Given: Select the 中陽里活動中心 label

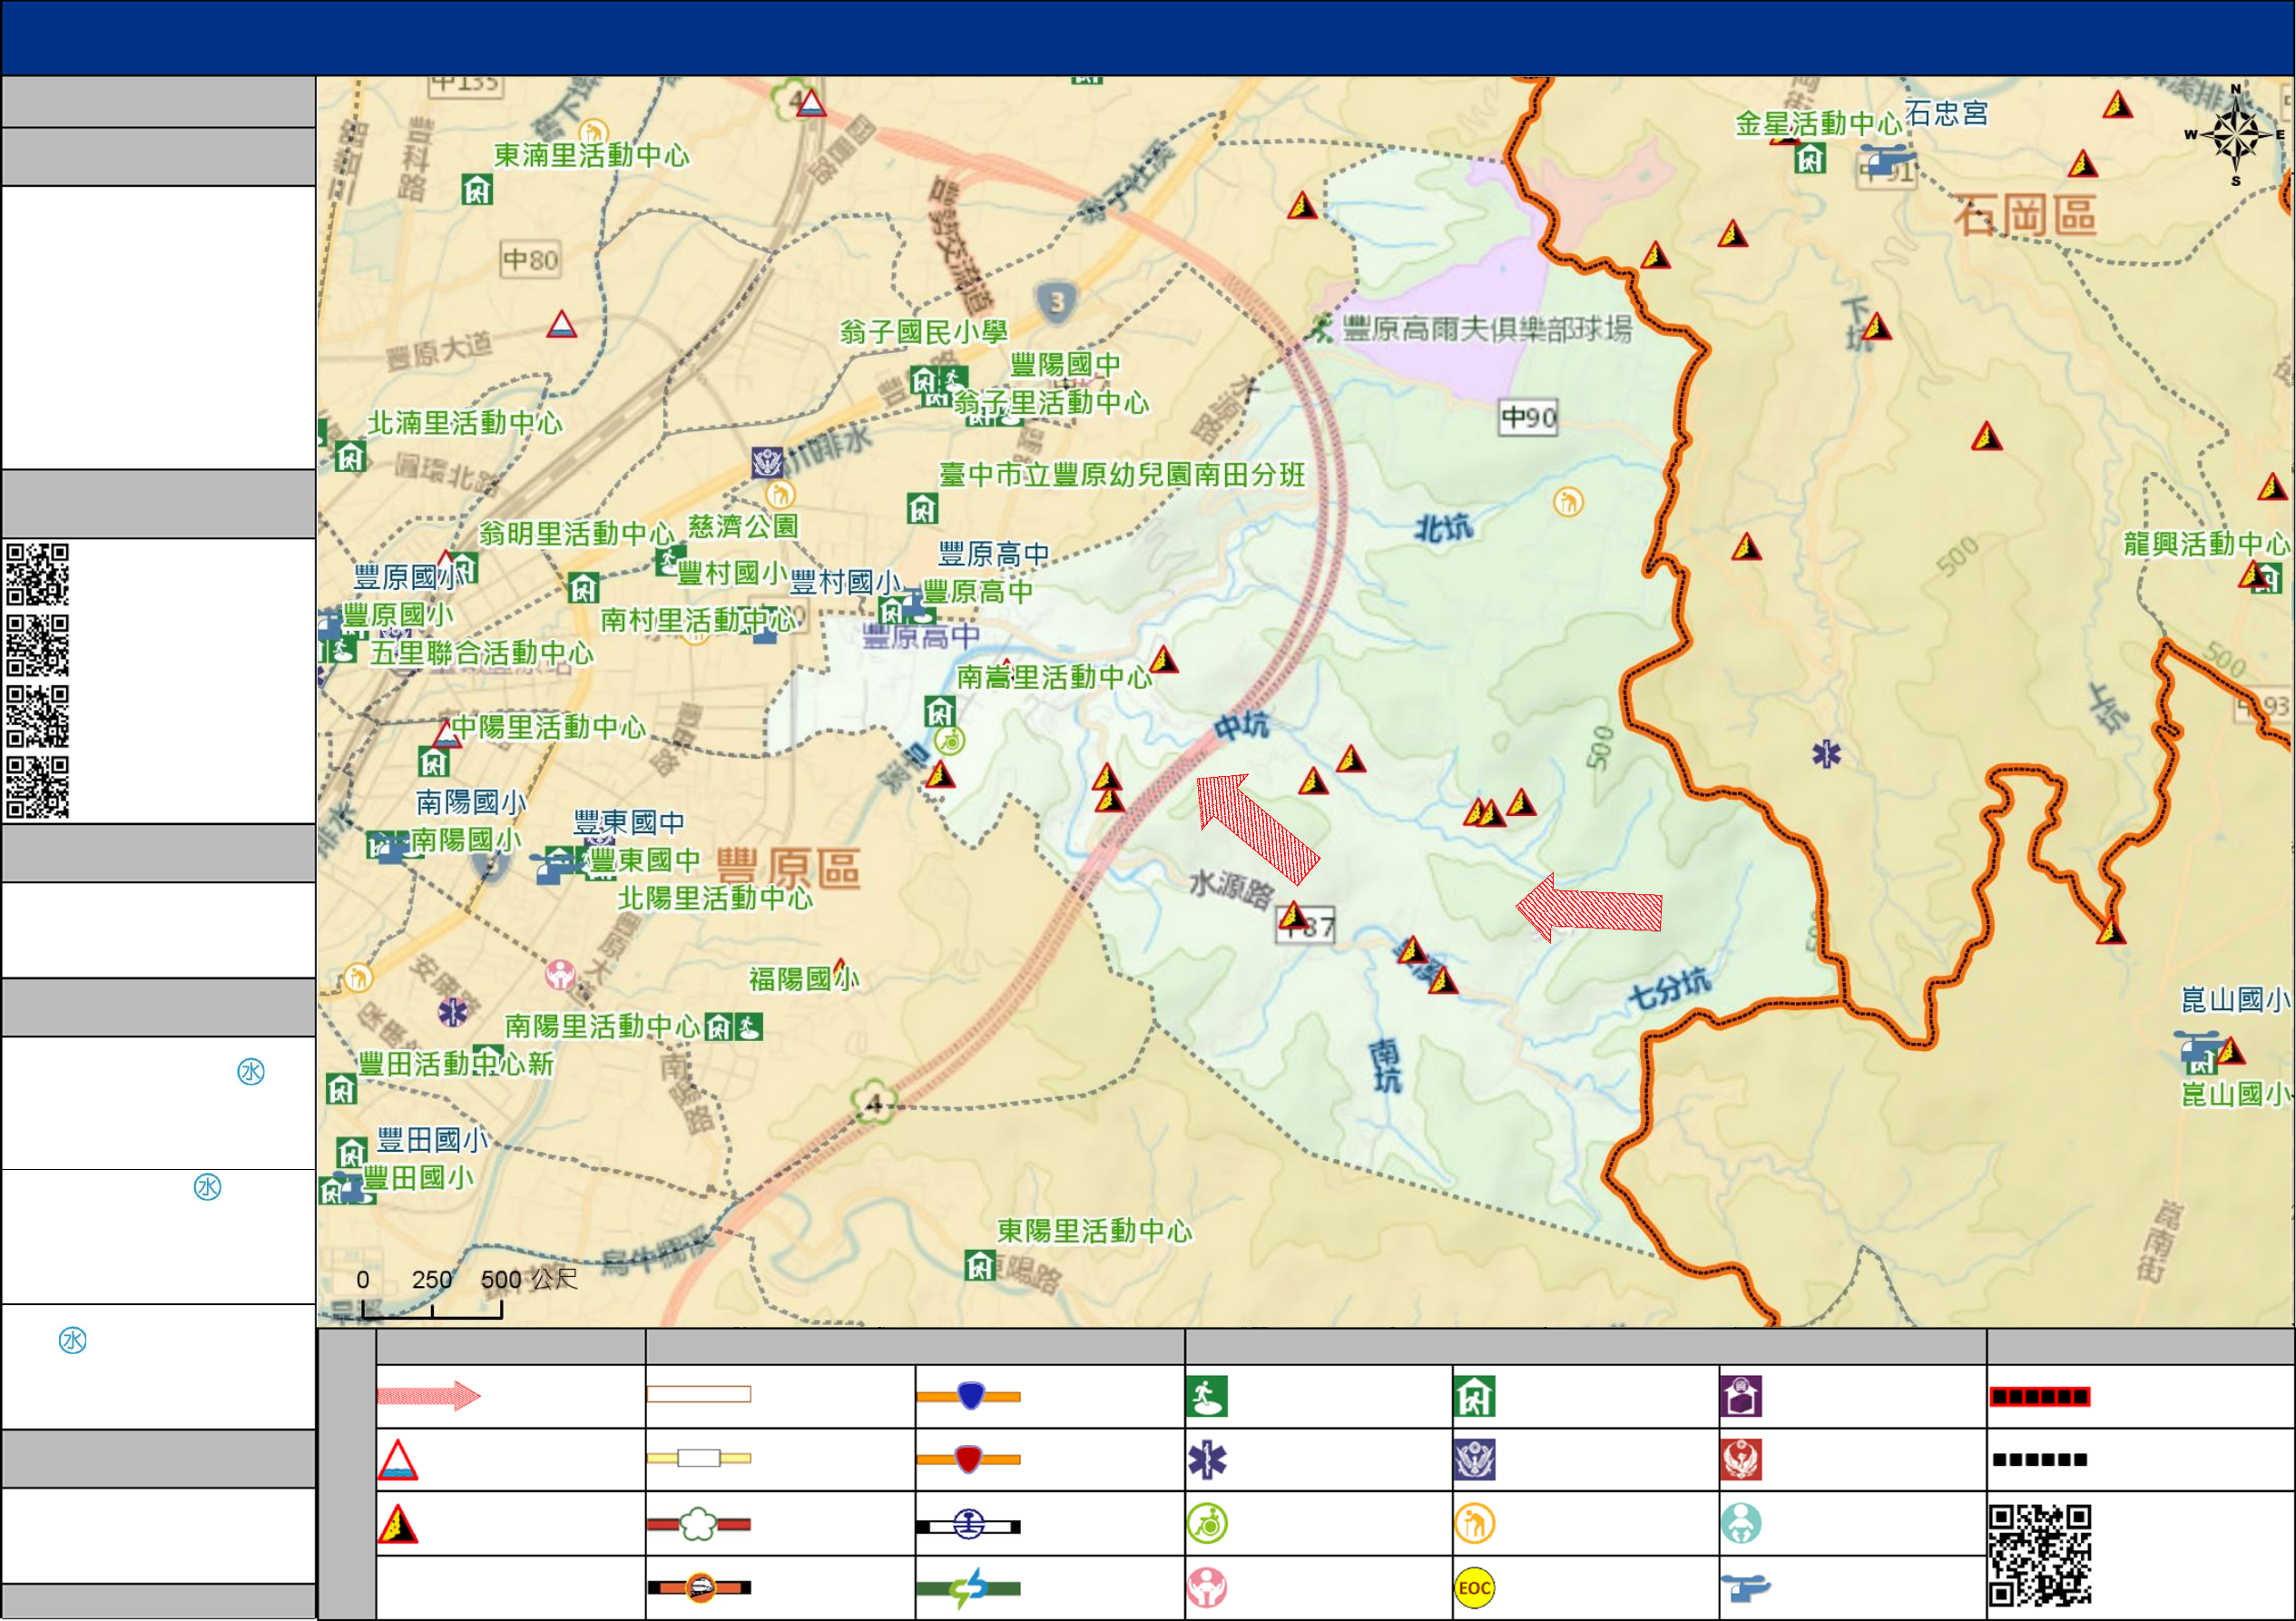Looking at the screenshot, I should [548, 727].
